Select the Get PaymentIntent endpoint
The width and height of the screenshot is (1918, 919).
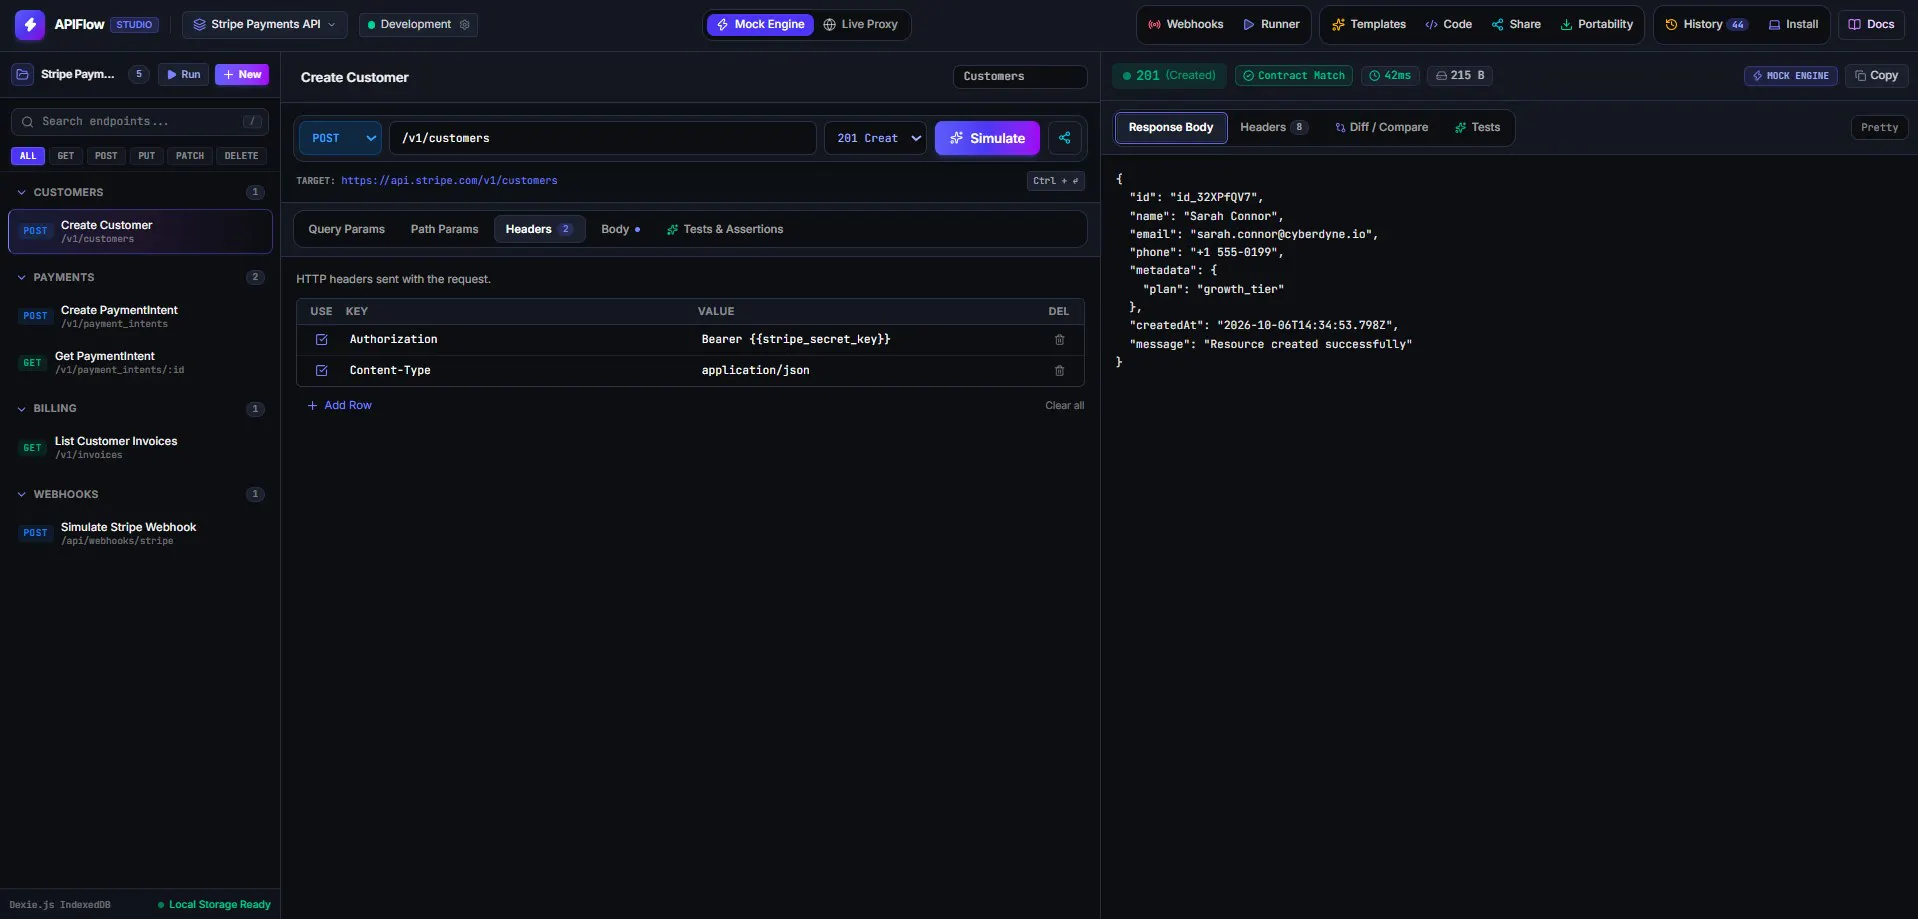click(140, 363)
